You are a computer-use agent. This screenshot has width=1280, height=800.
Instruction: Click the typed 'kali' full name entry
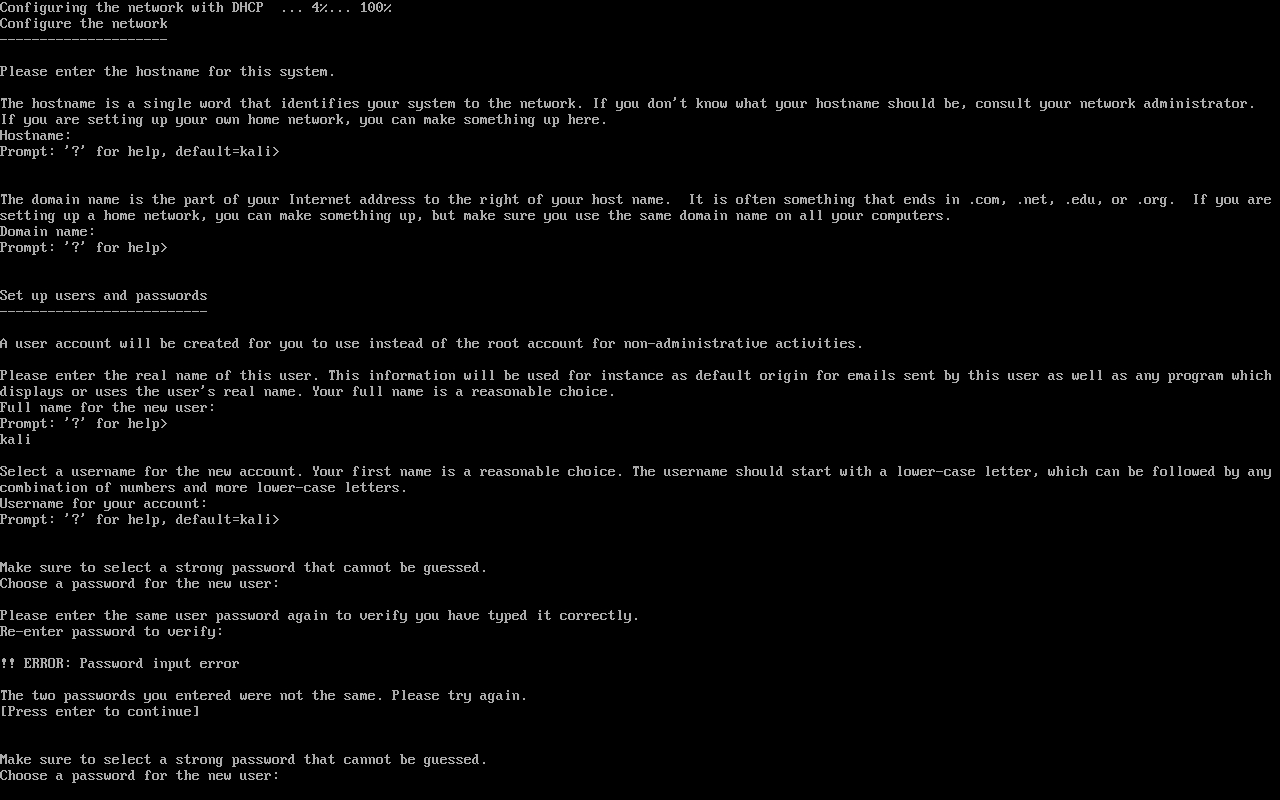coord(16,440)
